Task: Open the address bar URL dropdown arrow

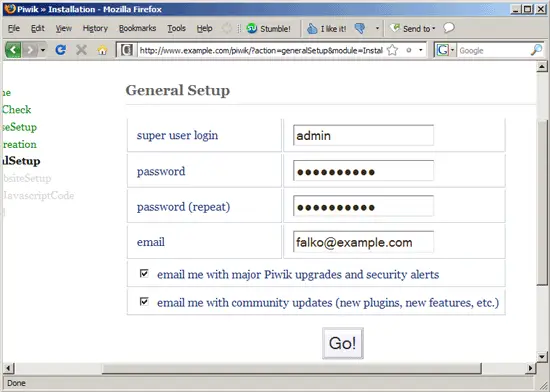Action: coord(421,50)
